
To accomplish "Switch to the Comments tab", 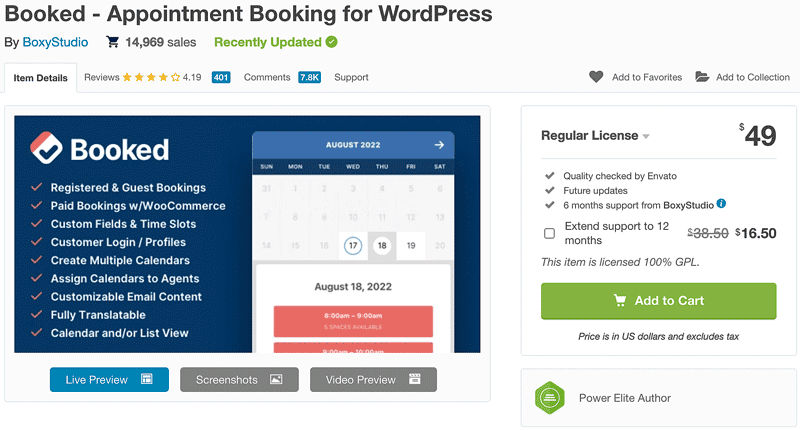I will pos(267,78).
